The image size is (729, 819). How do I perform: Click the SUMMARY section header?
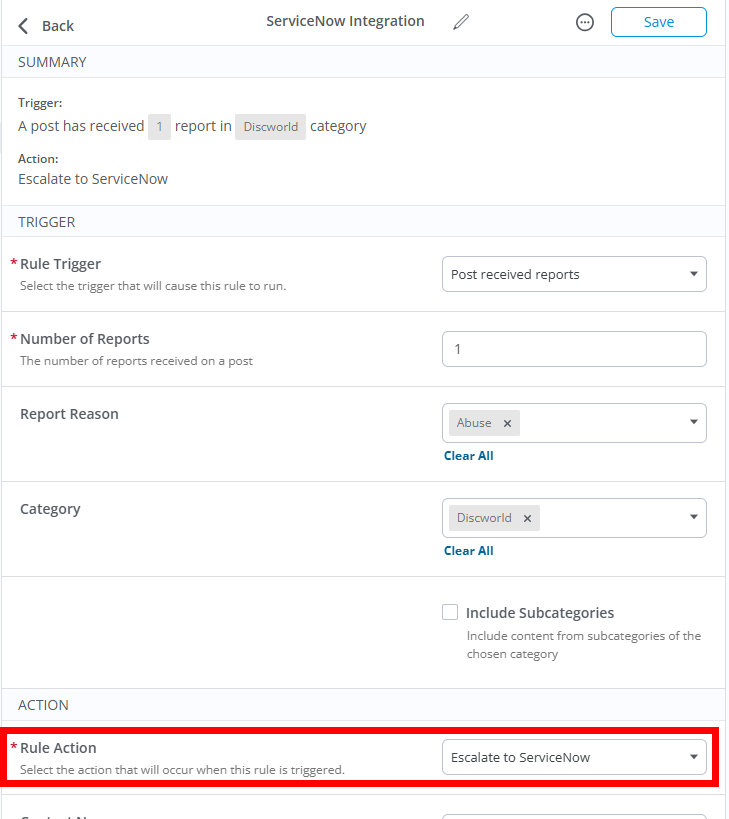pos(52,63)
